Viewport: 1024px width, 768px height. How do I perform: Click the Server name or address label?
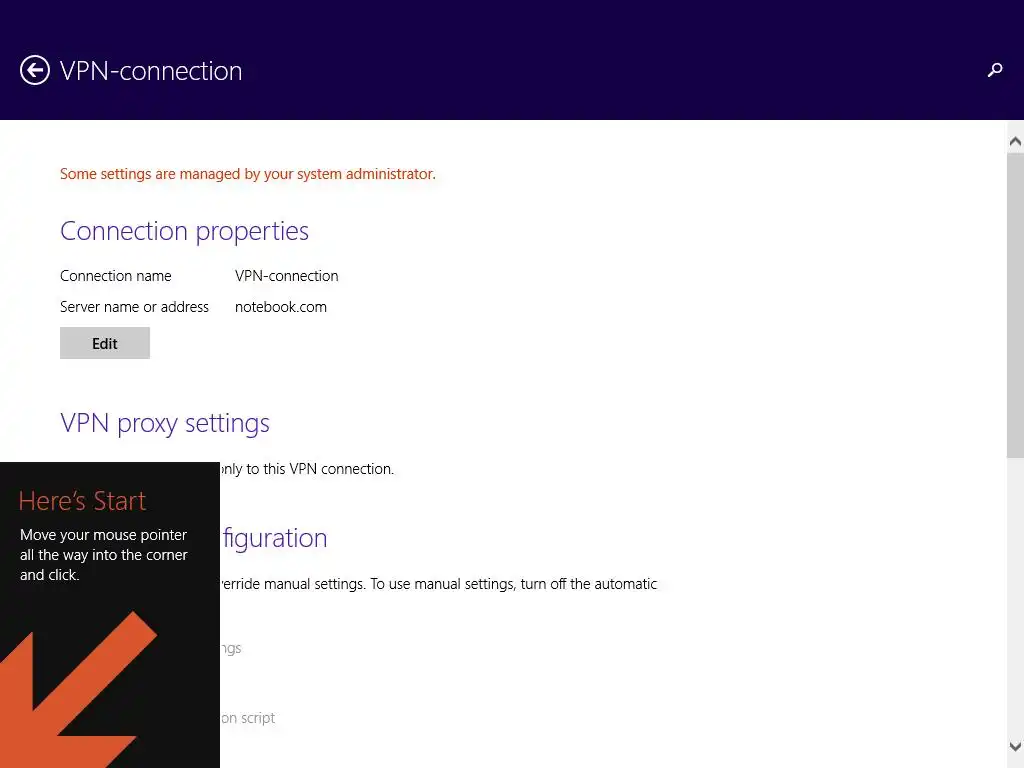[x=134, y=307]
